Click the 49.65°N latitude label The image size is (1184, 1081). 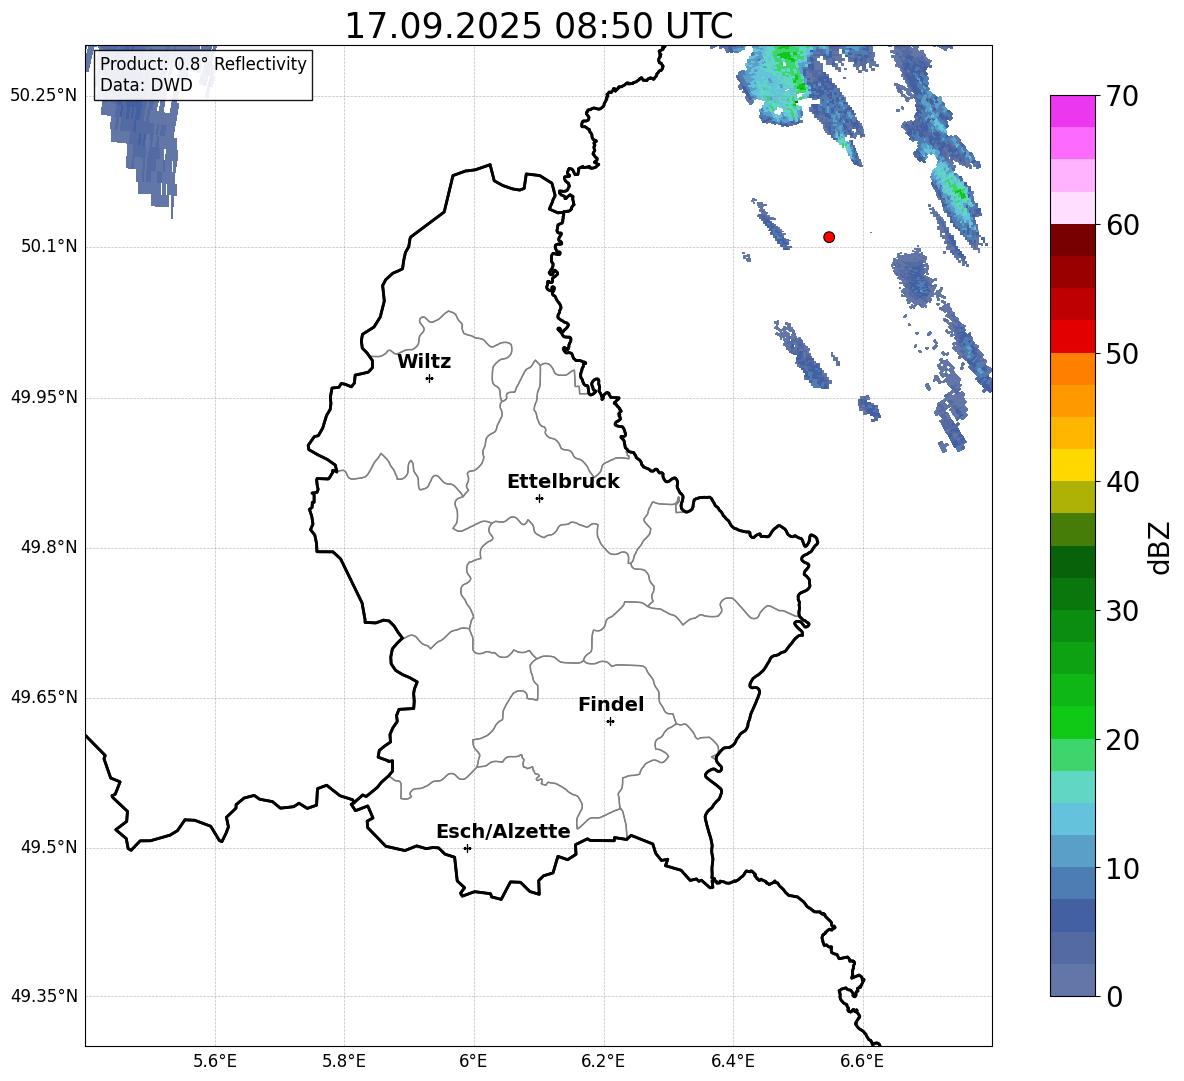pos(44,697)
